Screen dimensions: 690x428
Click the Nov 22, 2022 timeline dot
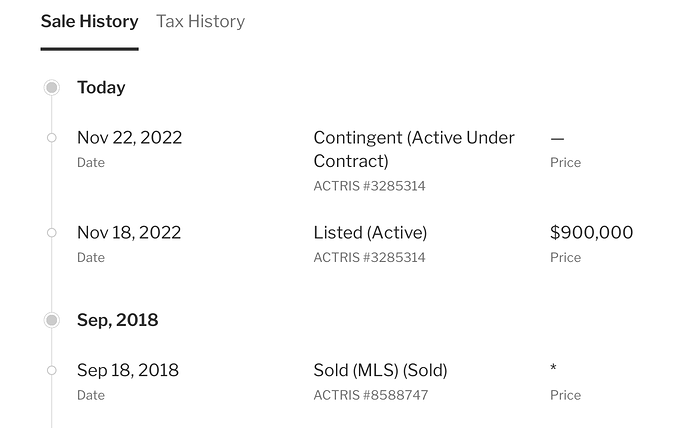pos(51,138)
